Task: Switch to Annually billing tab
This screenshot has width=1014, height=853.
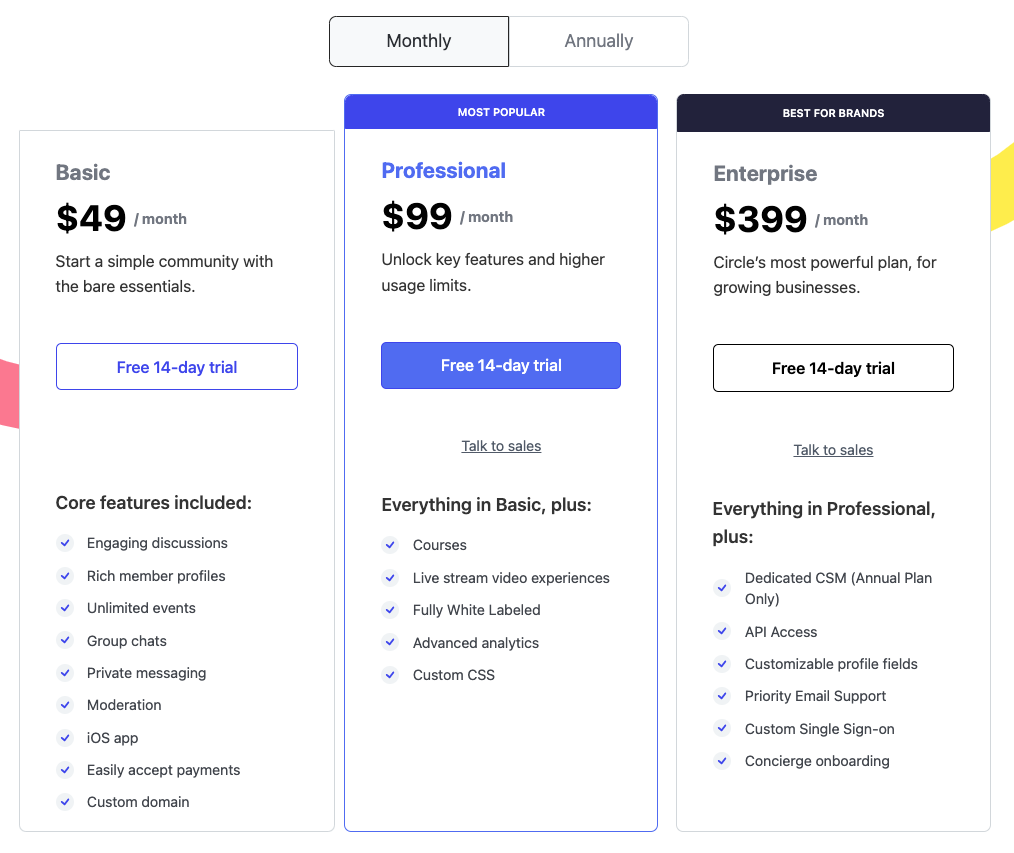Action: 599,41
